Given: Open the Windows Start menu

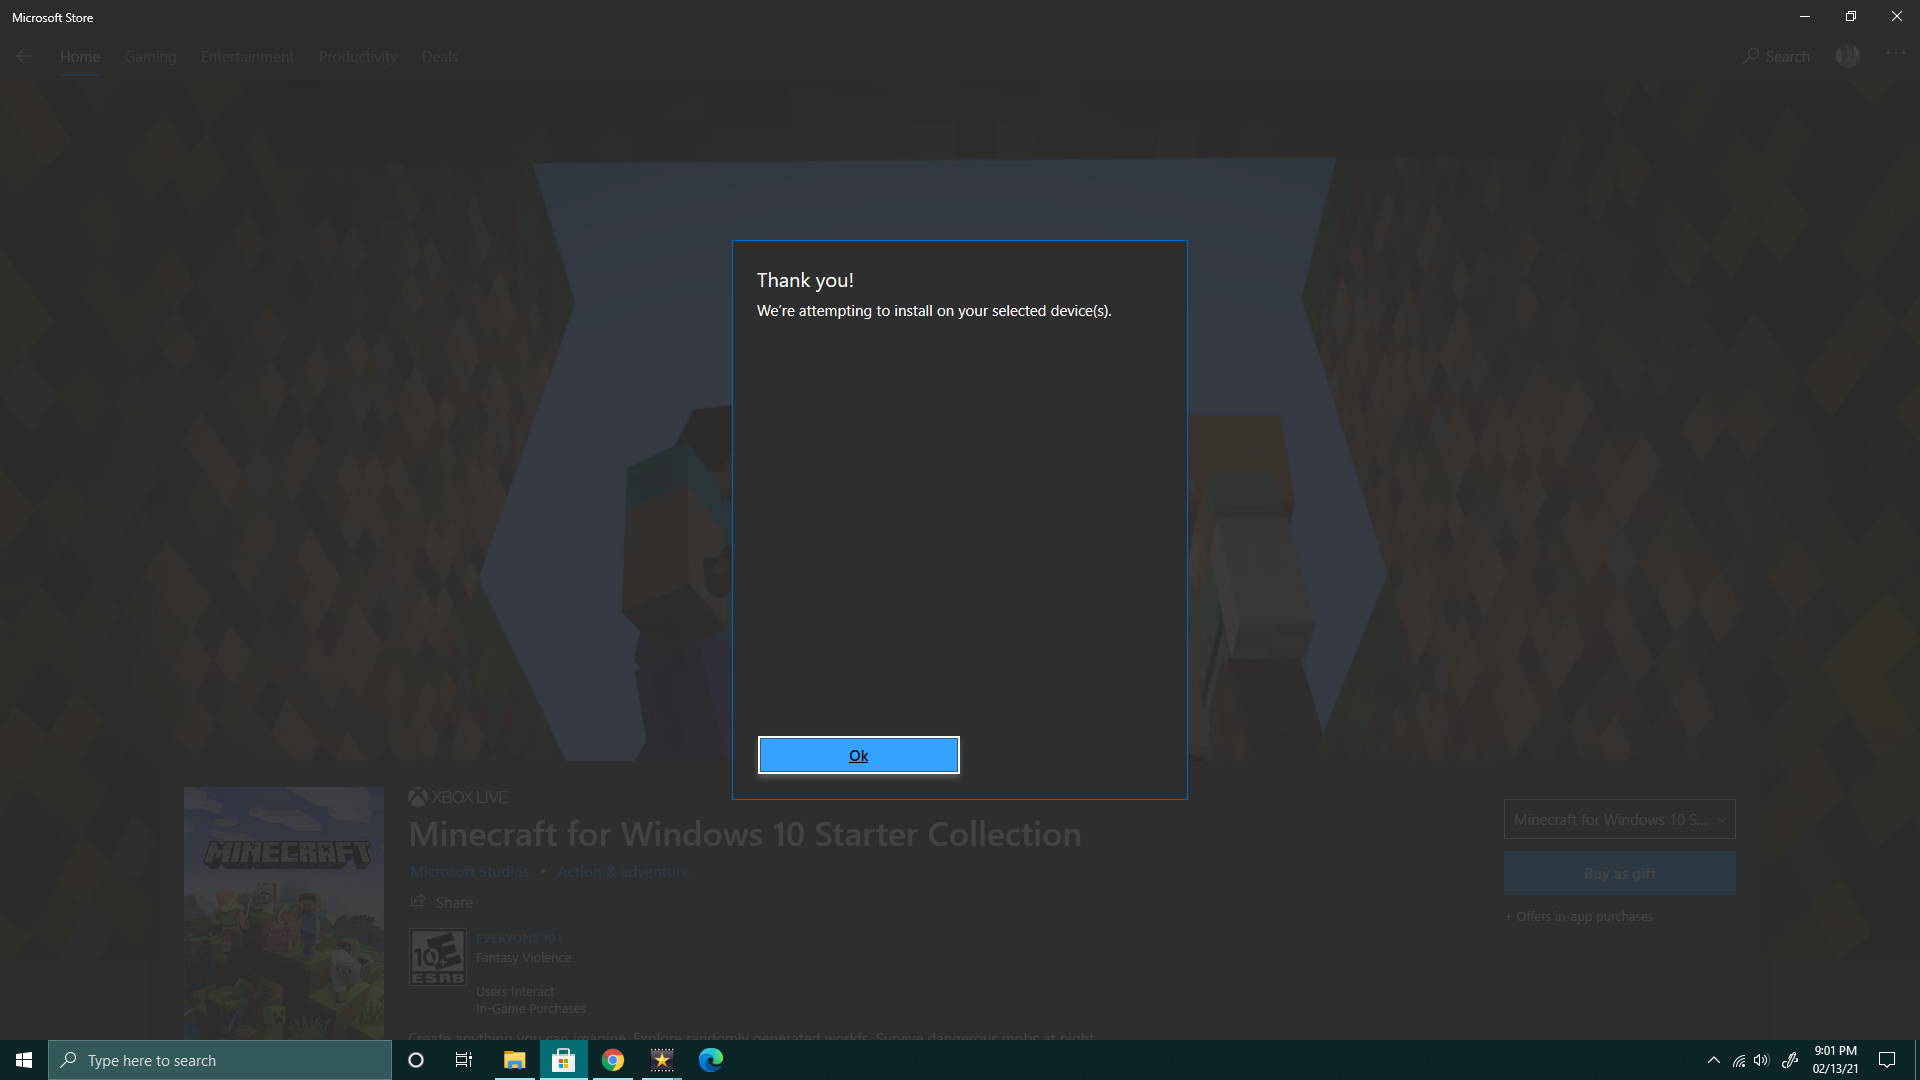Looking at the screenshot, I should [x=24, y=1060].
